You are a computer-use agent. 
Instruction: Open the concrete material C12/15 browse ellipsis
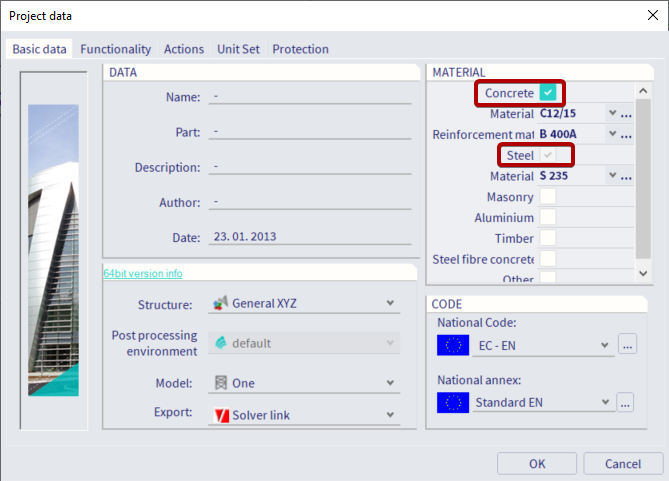click(x=626, y=114)
